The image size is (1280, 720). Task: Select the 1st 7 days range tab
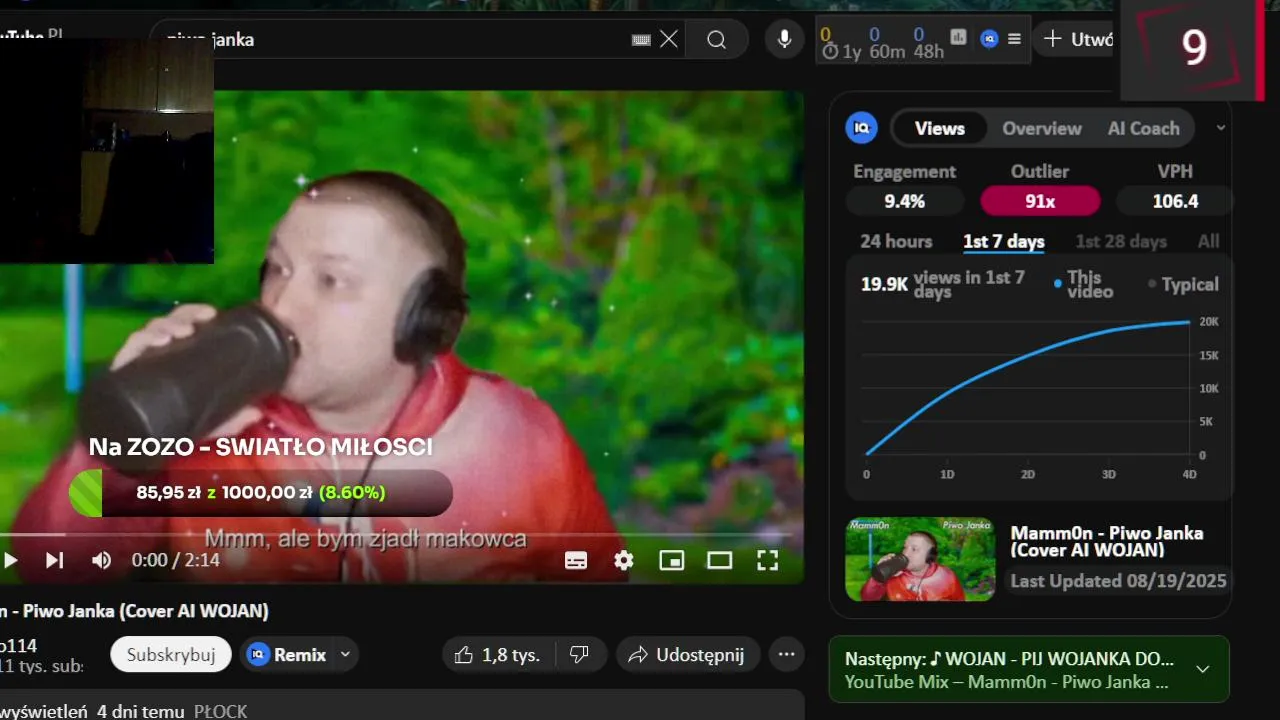[x=1004, y=241]
